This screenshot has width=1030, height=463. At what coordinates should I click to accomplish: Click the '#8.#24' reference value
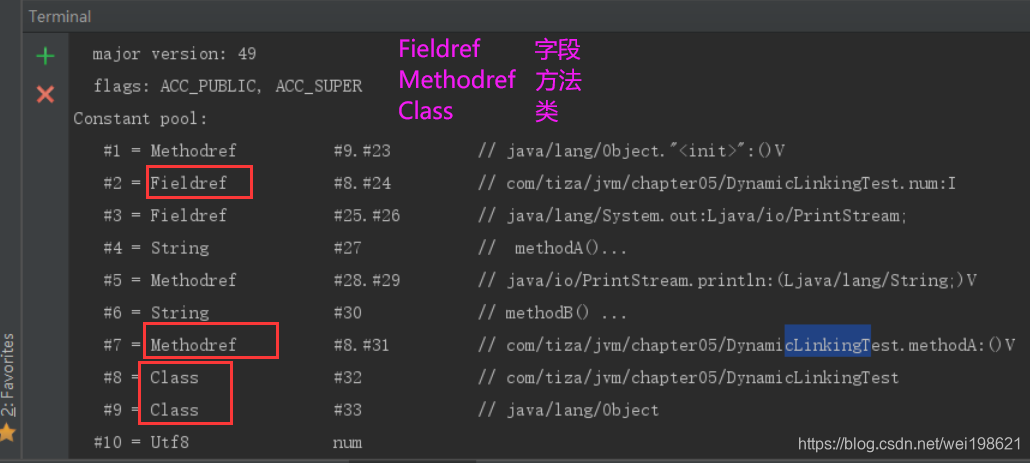coord(362,183)
